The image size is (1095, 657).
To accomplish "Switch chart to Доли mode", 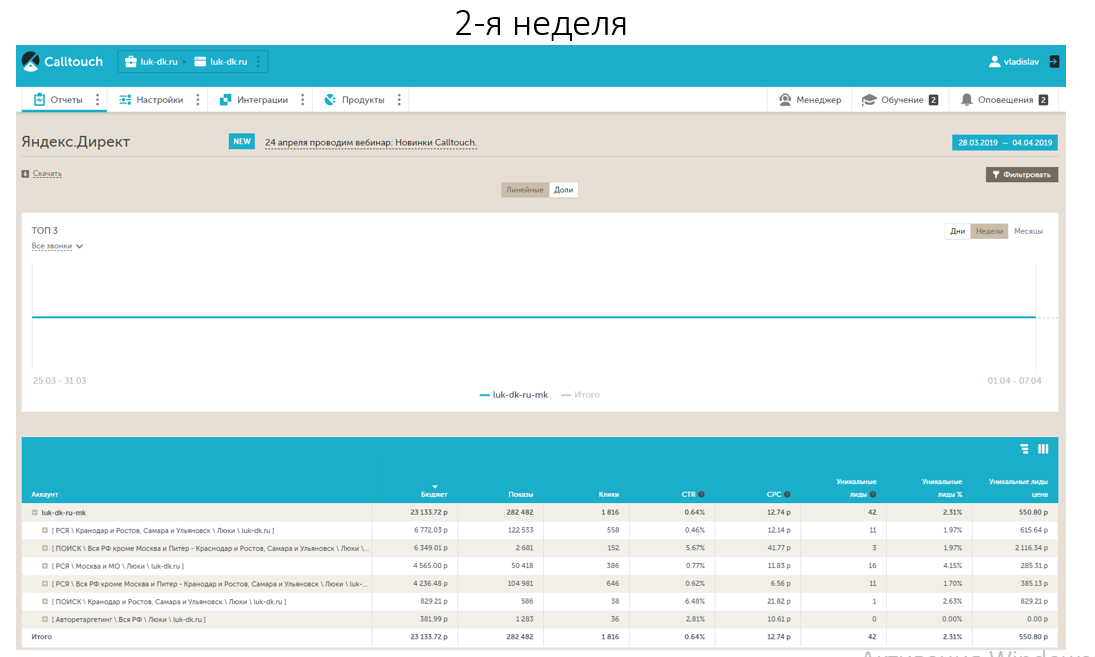I will (x=564, y=190).
